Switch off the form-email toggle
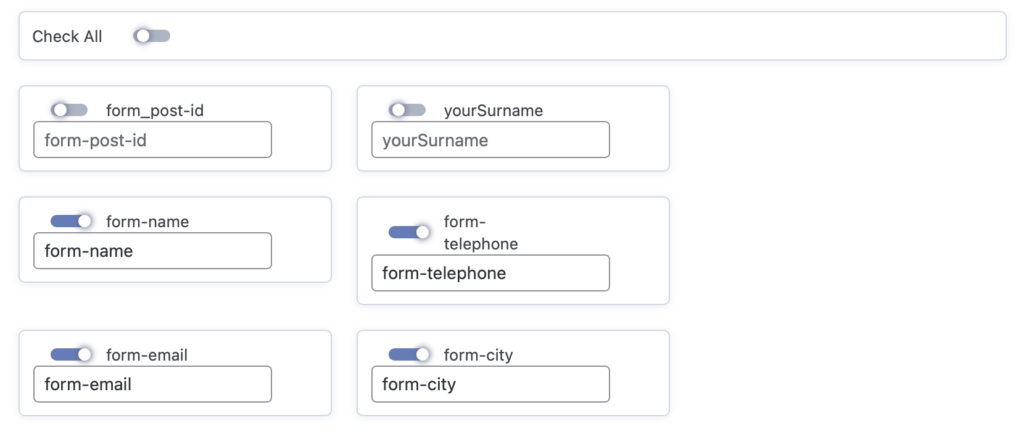 [71, 354]
